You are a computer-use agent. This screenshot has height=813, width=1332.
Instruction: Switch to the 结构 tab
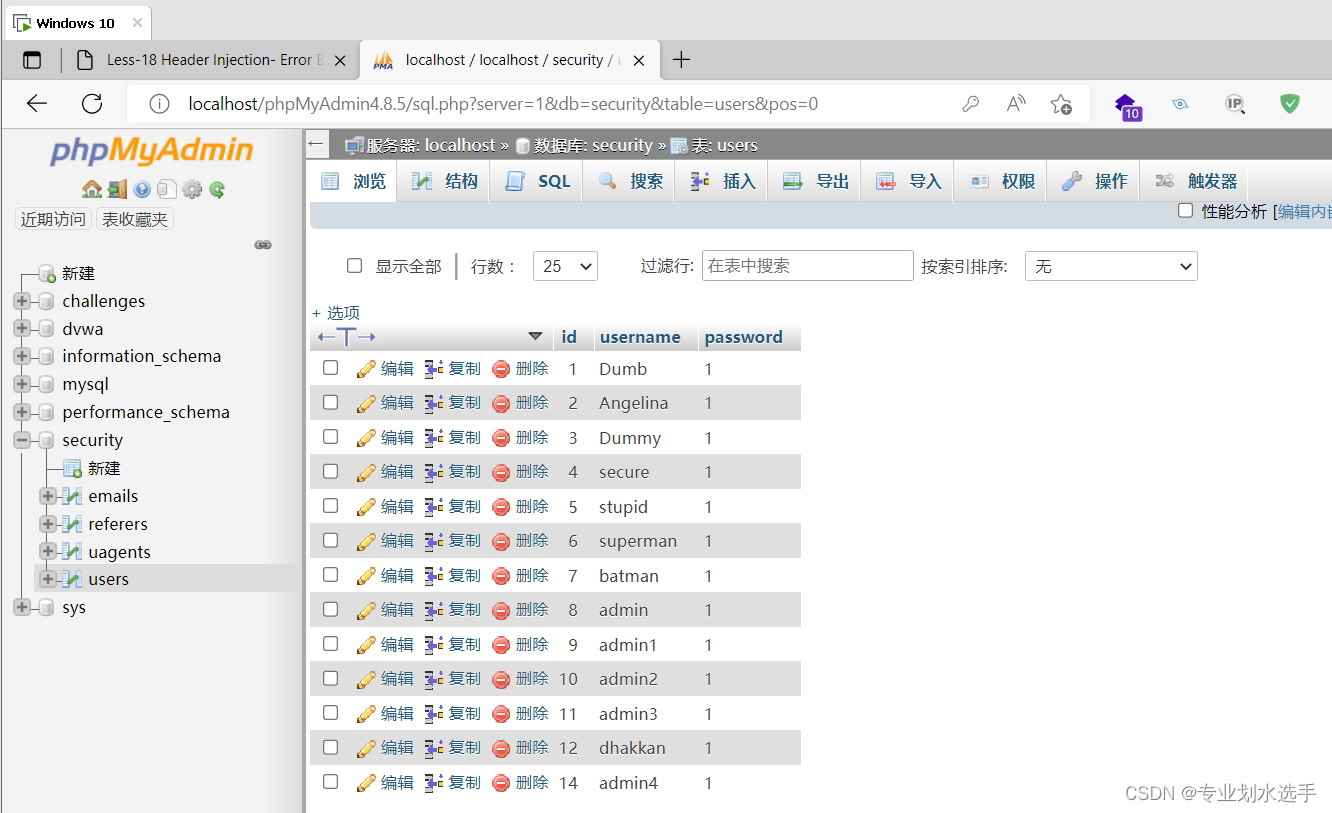tap(443, 181)
